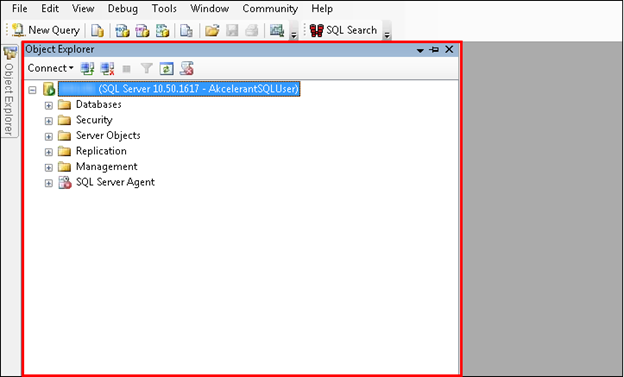Image resolution: width=624 pixels, height=377 pixels.
Task: Click the Replication folder icon
Action: click(x=64, y=151)
